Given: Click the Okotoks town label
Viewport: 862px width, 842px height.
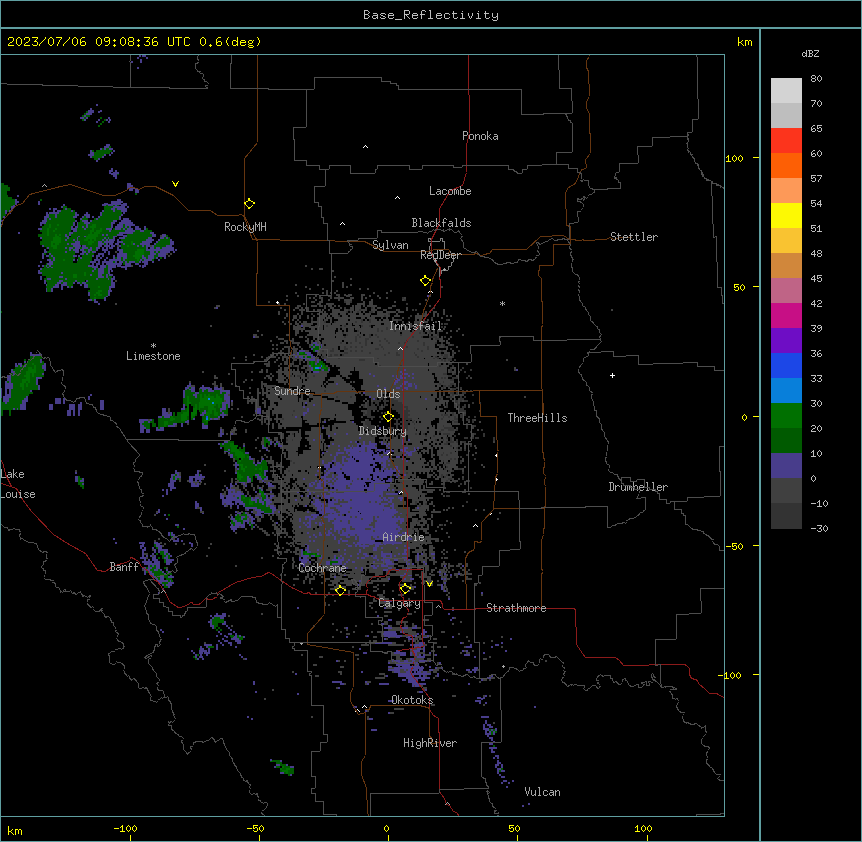Looking at the screenshot, I should pos(412,700).
